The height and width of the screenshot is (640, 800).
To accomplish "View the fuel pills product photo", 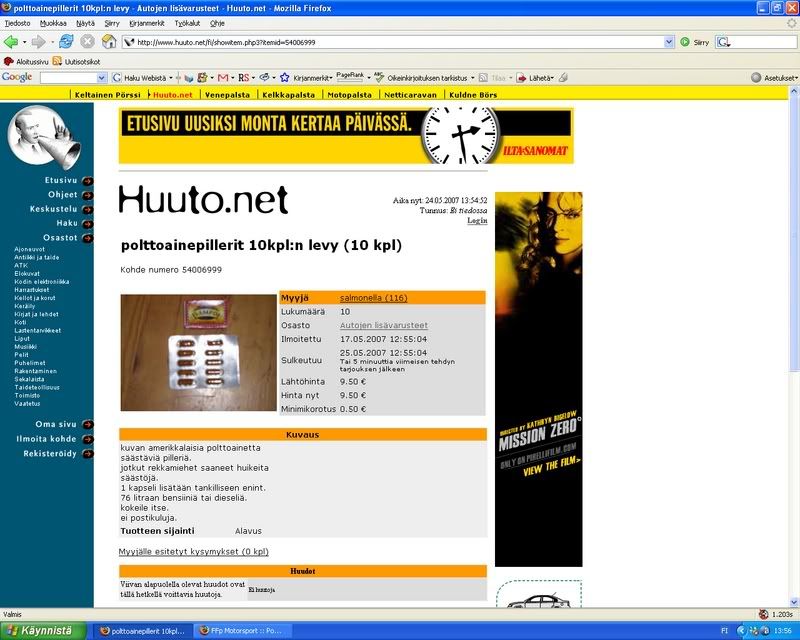I will tap(198, 353).
